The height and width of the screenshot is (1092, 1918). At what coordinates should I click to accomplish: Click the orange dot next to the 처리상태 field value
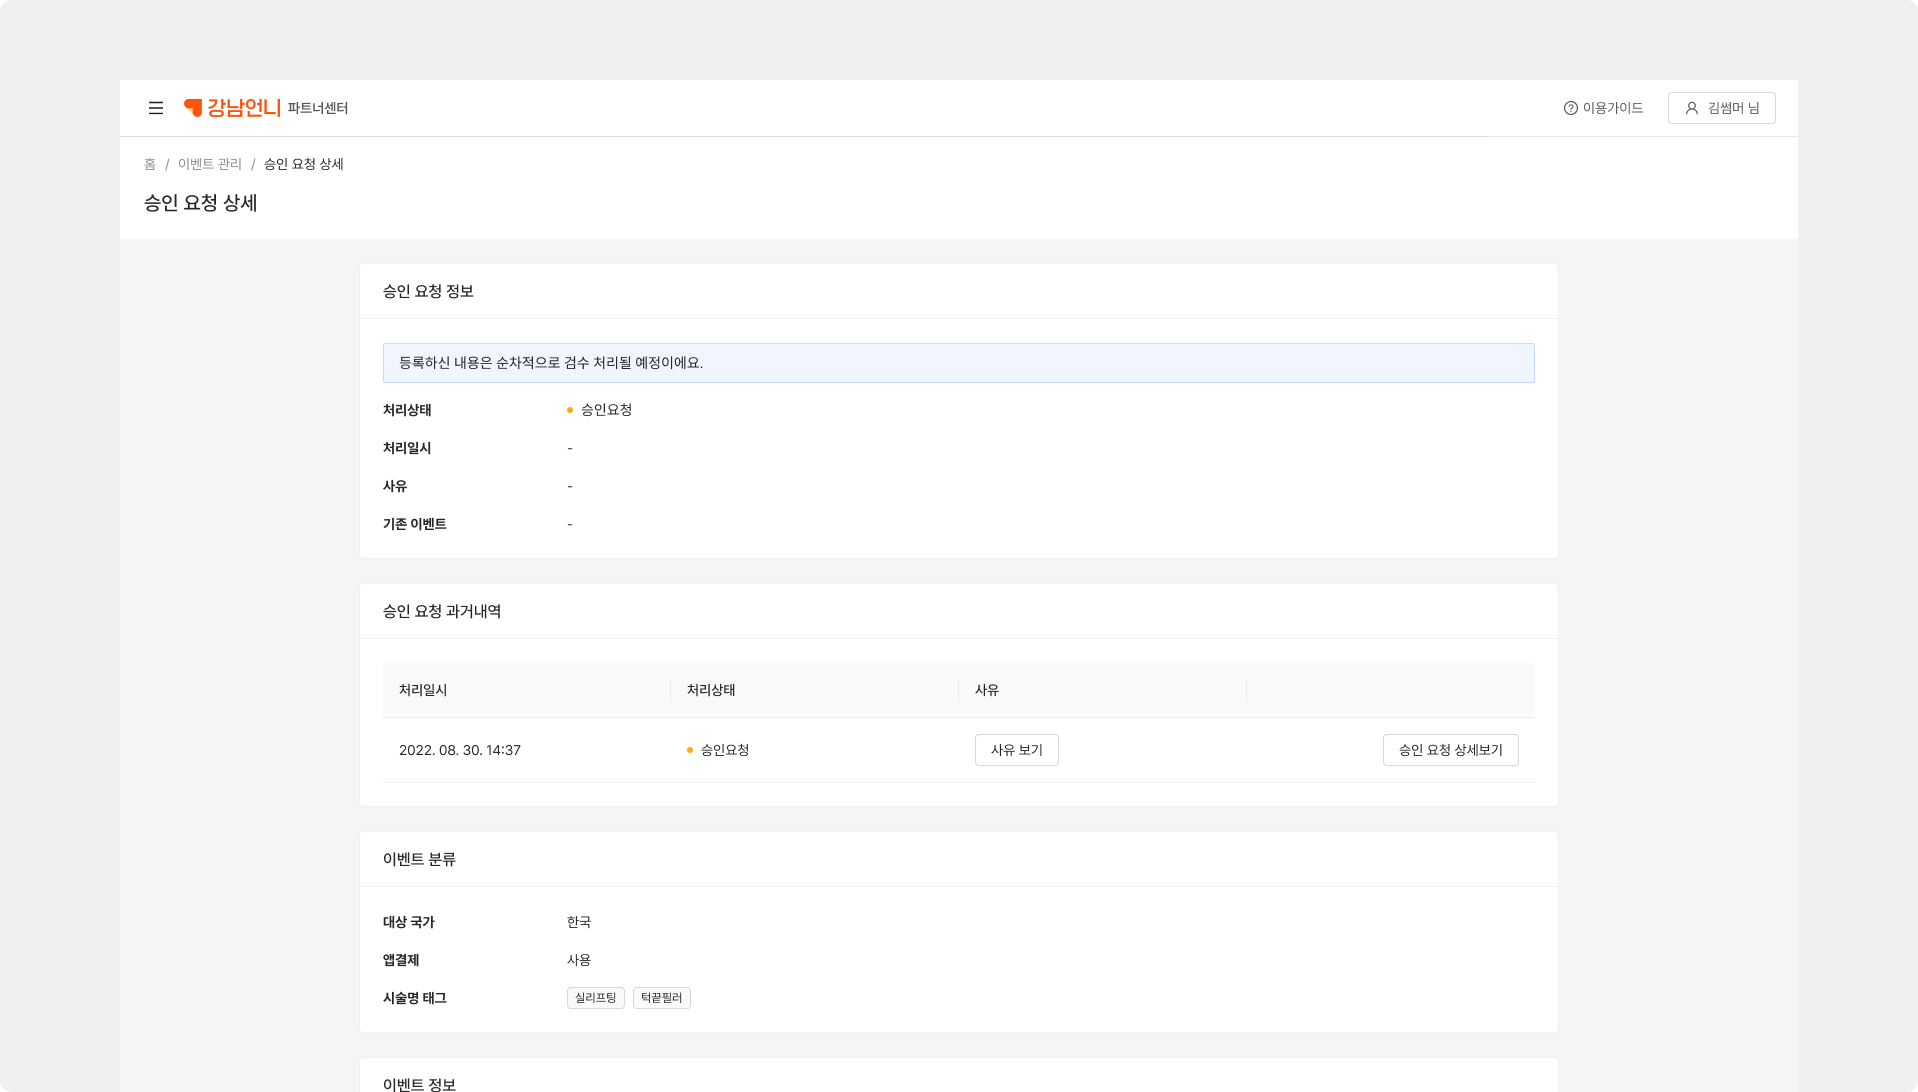click(570, 410)
